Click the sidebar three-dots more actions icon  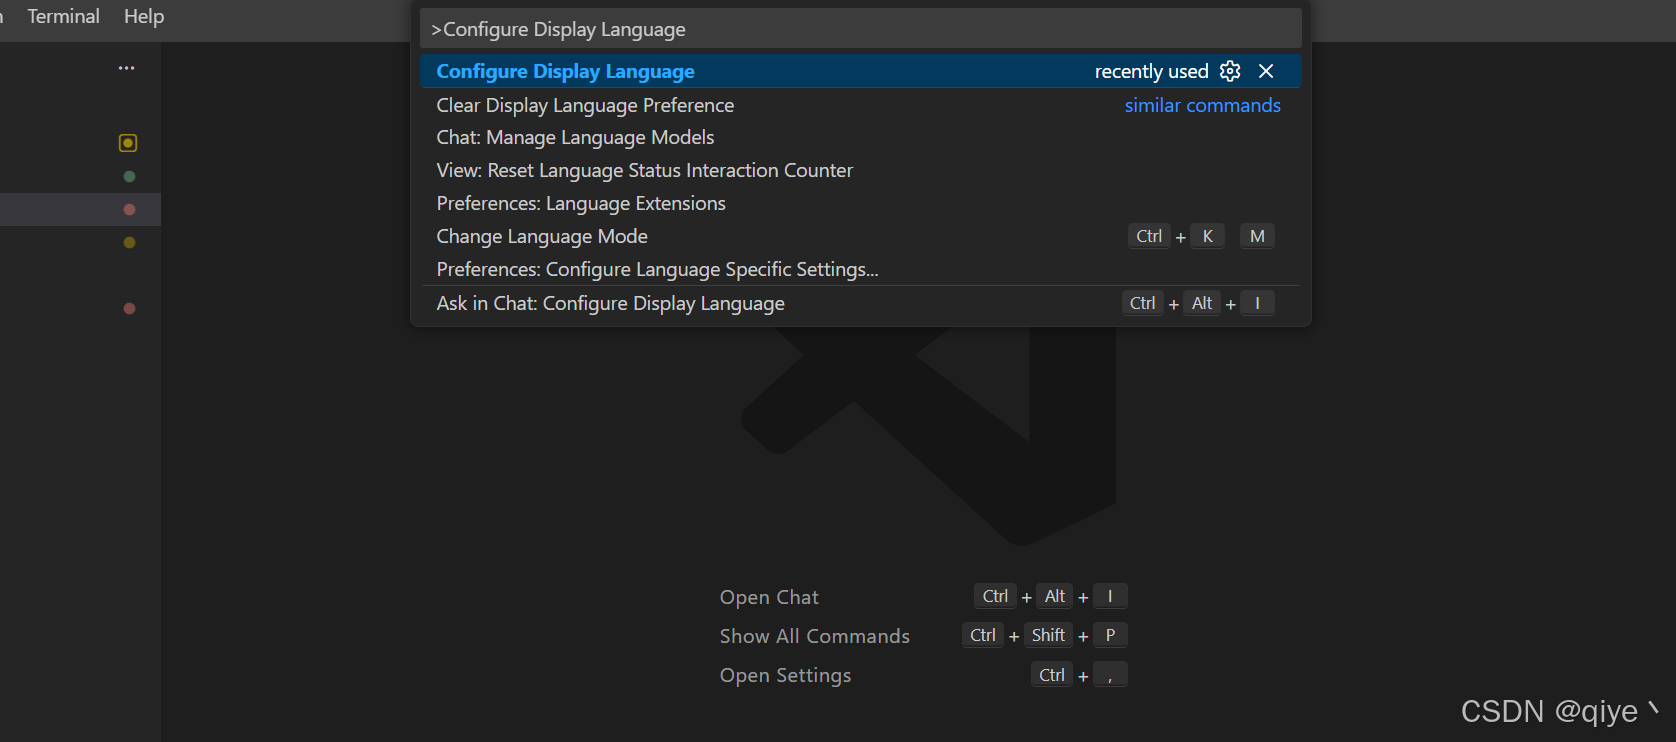coord(126,68)
